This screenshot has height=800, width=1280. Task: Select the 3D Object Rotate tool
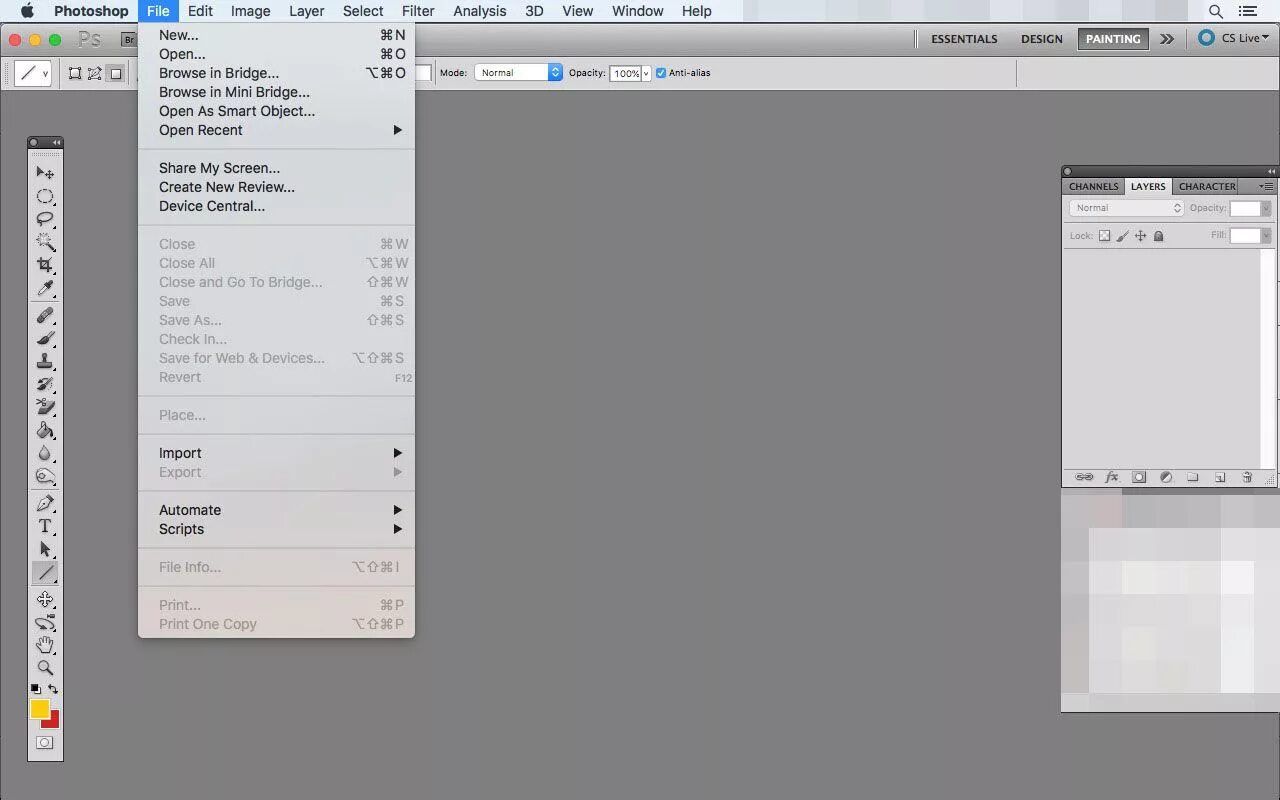coord(45,599)
